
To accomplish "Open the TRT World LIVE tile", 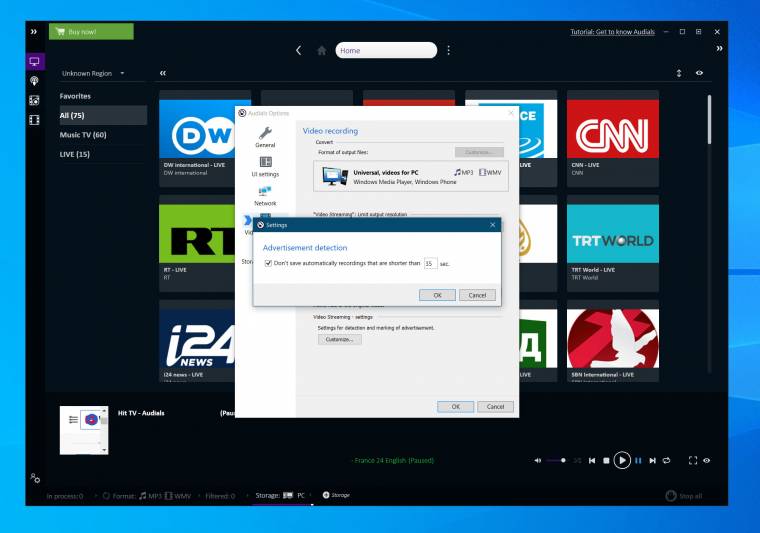I will (x=613, y=243).
